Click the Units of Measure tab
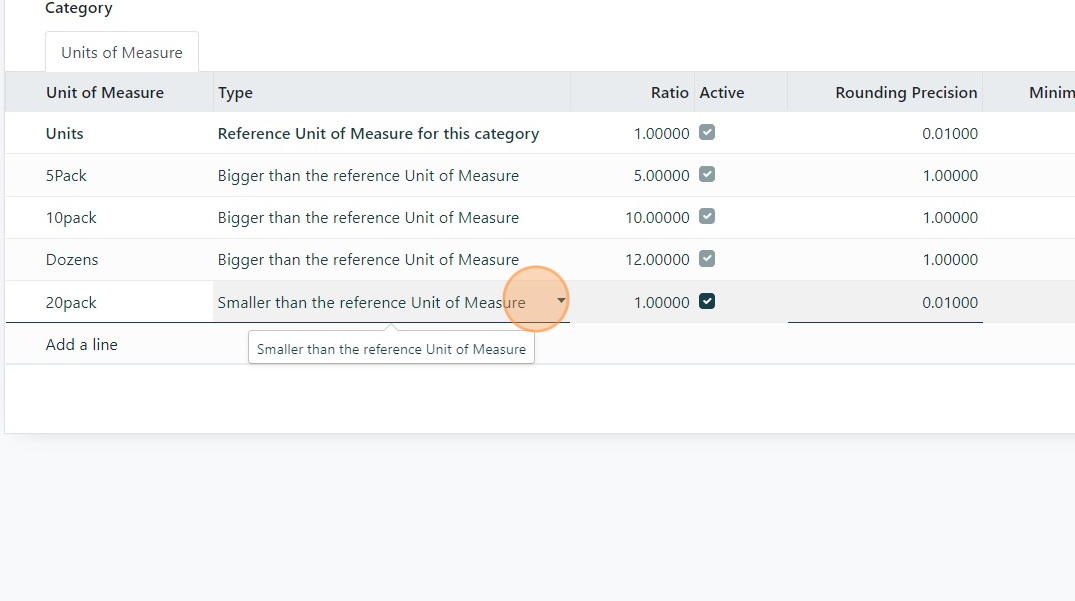 [122, 52]
